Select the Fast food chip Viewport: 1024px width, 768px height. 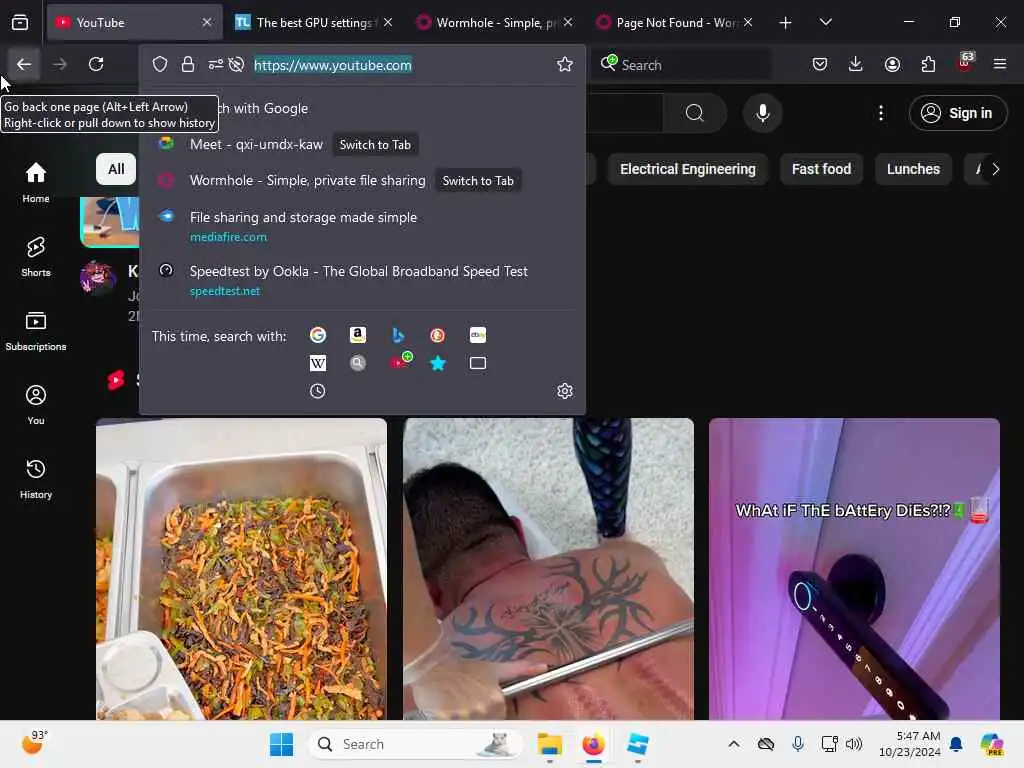821,169
